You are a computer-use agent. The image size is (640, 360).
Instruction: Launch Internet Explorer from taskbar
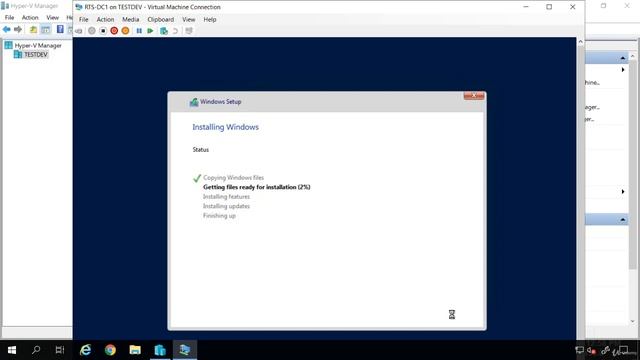85,350
